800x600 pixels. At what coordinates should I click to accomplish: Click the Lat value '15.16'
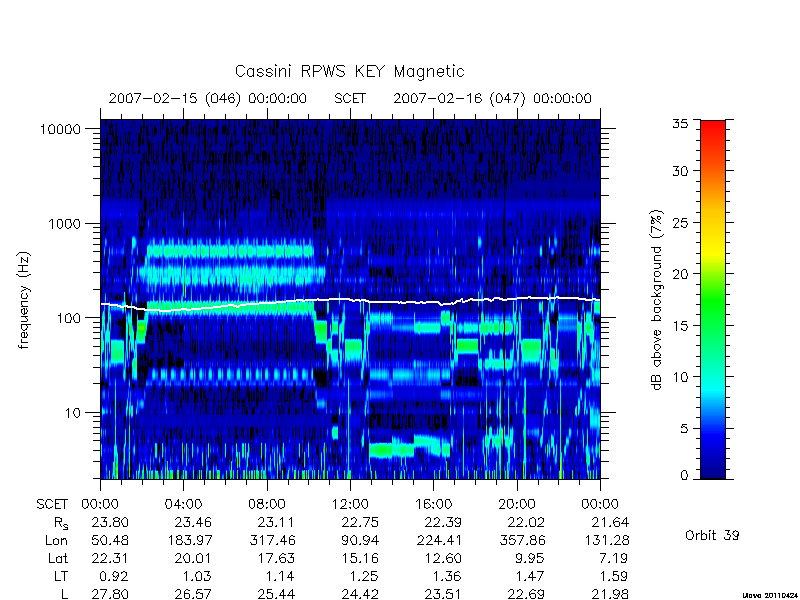point(360,558)
